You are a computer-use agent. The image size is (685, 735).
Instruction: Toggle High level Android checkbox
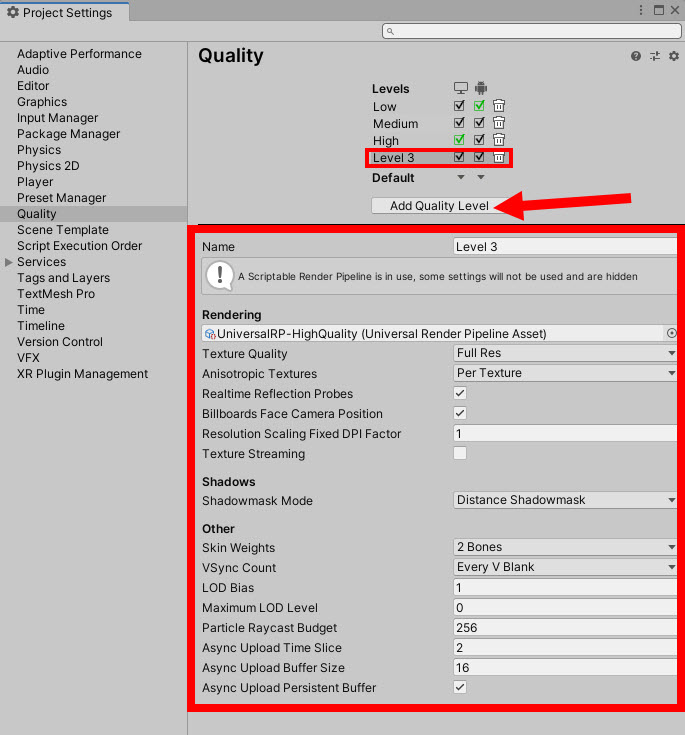pyautogui.click(x=479, y=140)
